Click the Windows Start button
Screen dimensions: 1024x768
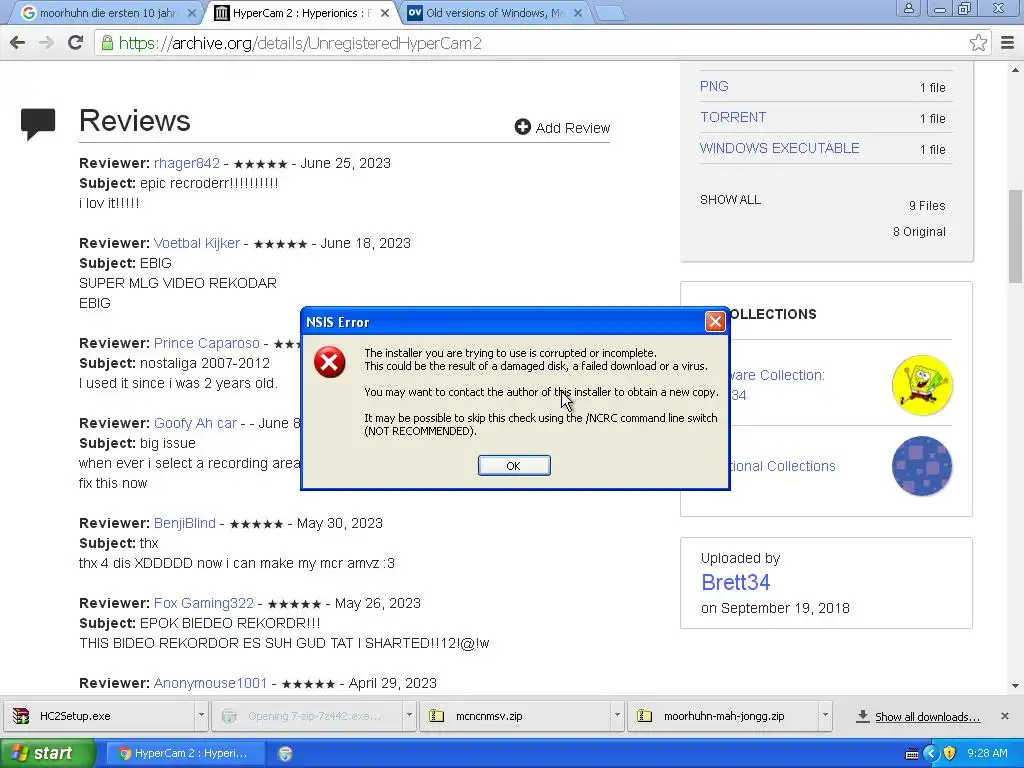click(47, 754)
